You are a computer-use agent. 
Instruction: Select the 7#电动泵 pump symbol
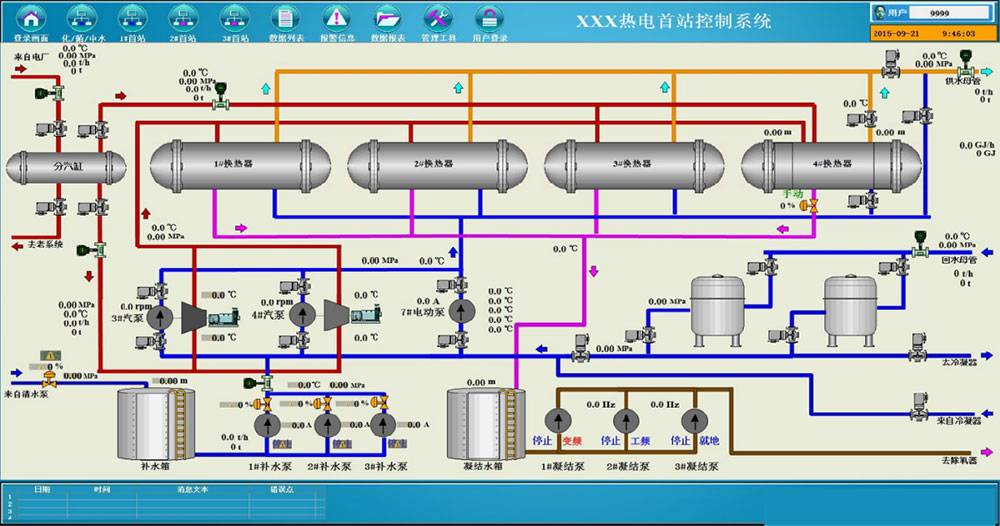coord(462,311)
